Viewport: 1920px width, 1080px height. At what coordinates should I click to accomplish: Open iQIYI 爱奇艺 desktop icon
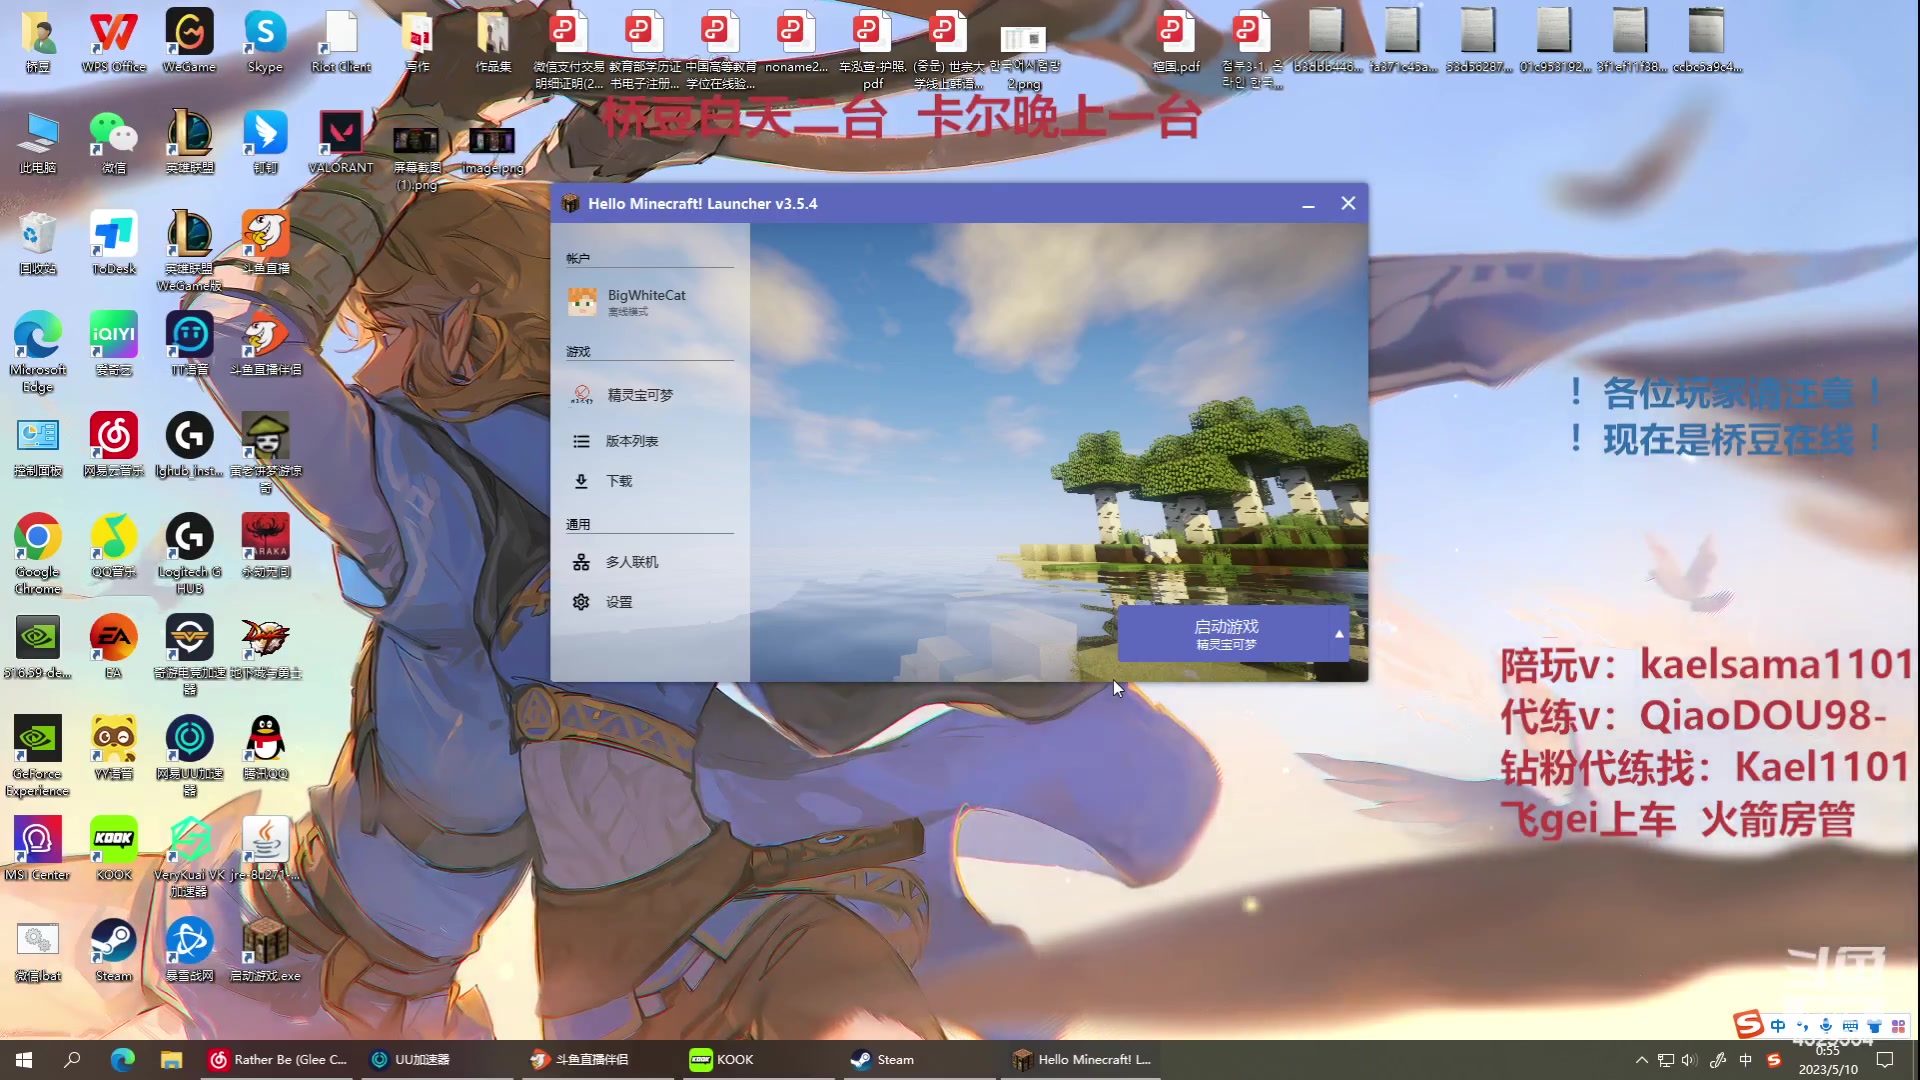coord(114,344)
